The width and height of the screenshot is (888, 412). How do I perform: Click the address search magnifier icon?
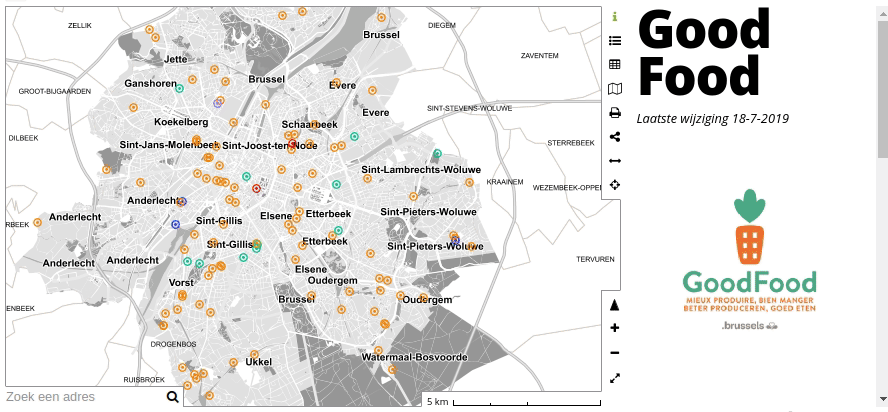coord(173,398)
